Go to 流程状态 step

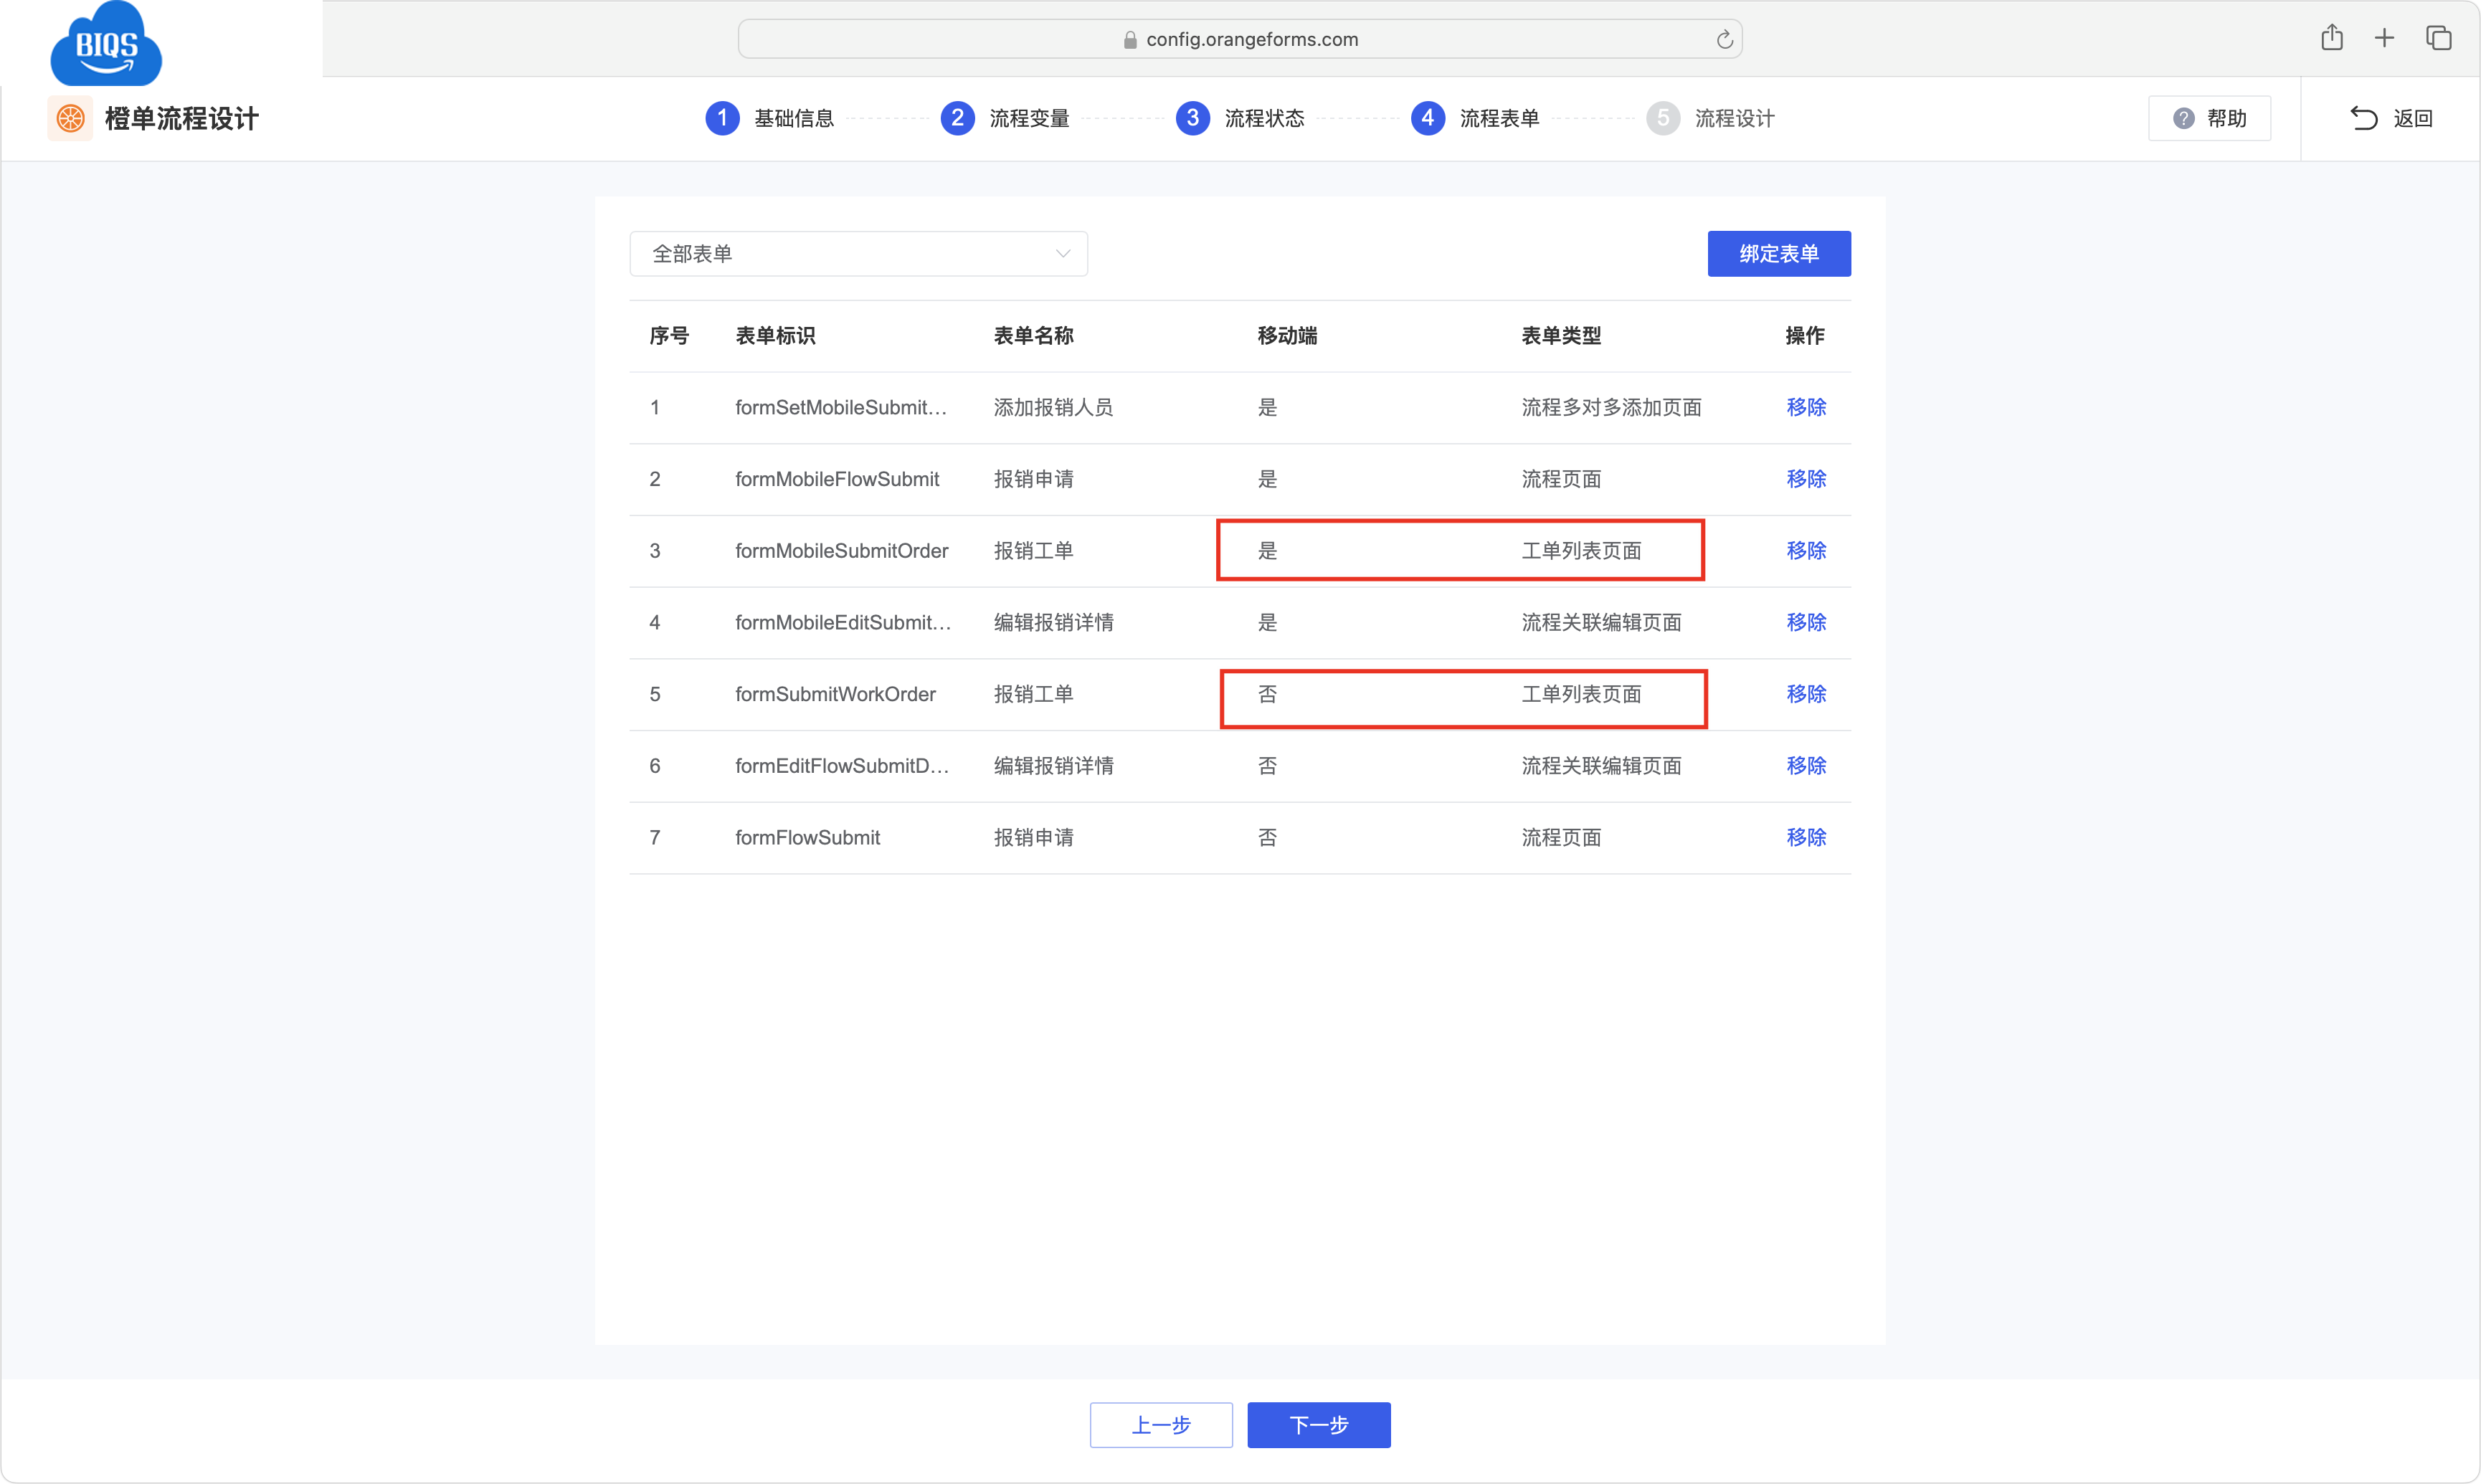1264,119
